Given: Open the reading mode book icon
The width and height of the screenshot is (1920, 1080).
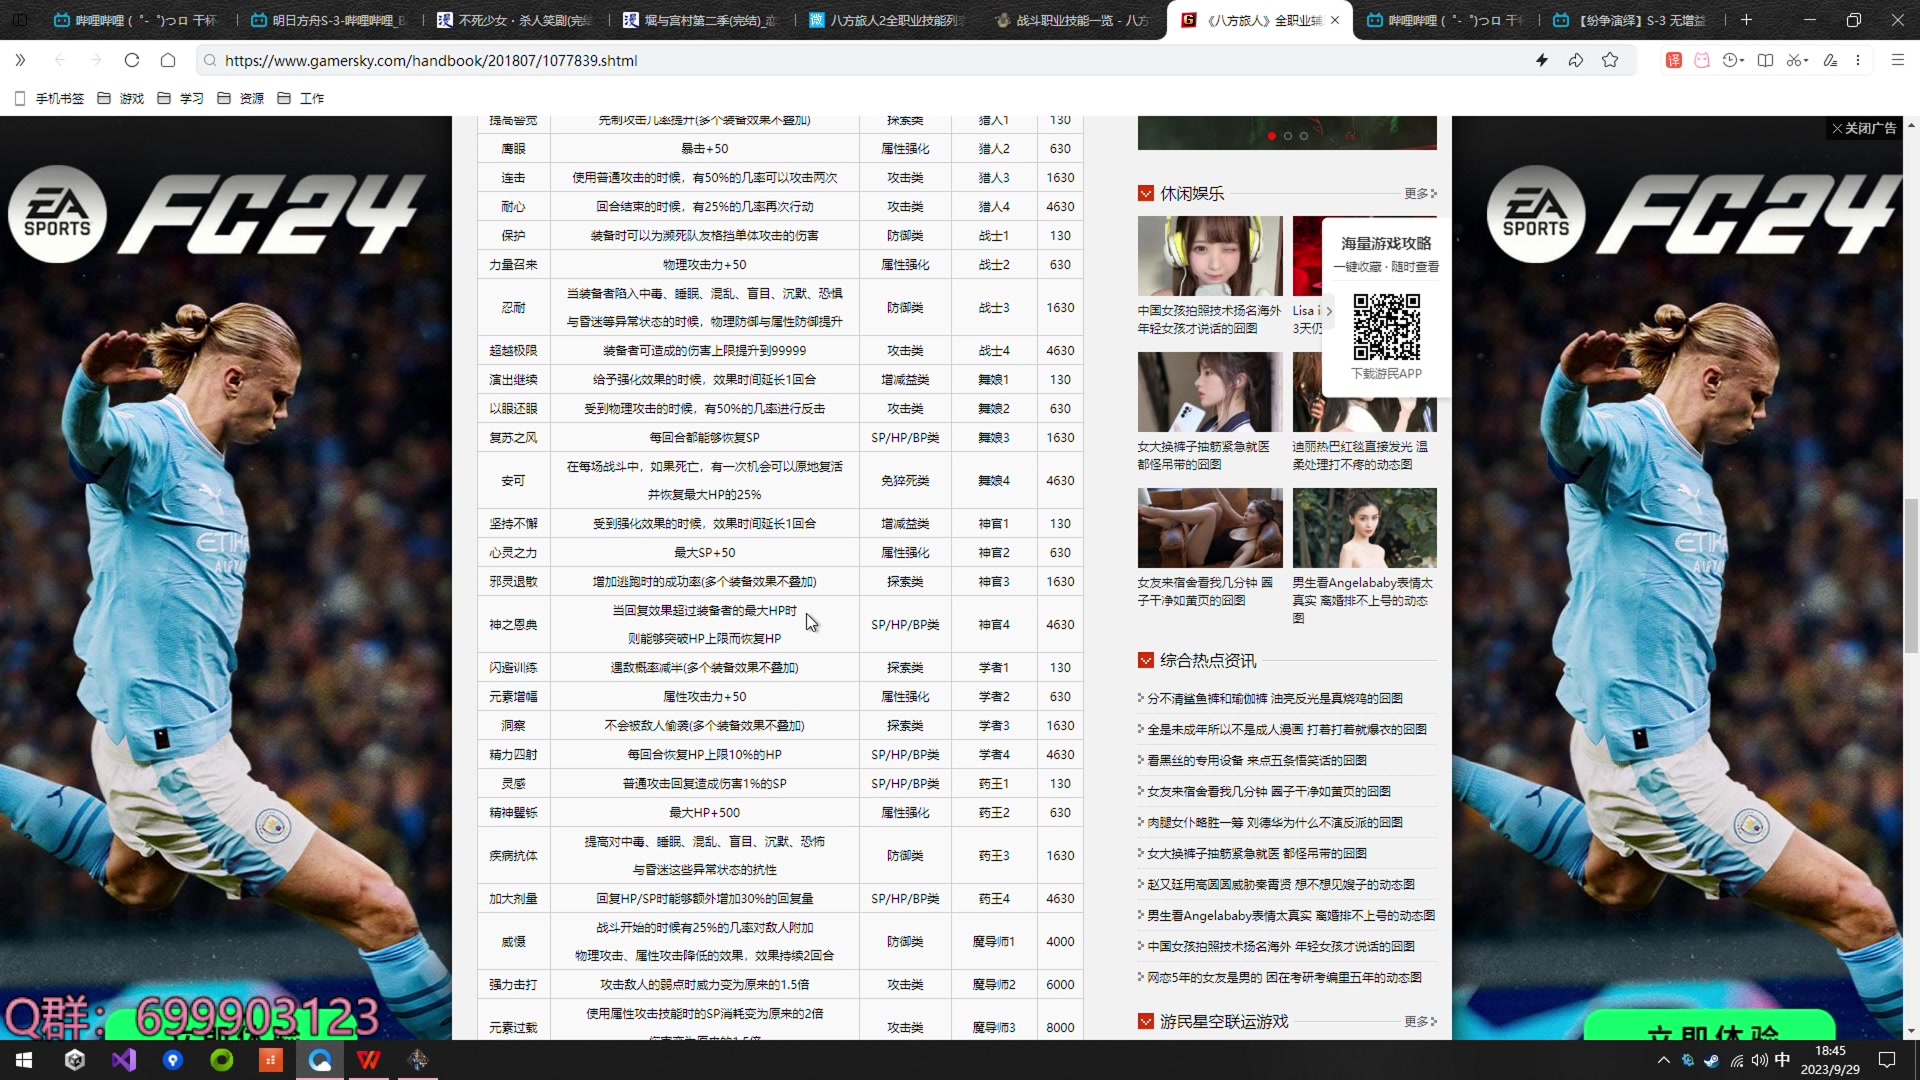Looking at the screenshot, I should pos(1765,60).
